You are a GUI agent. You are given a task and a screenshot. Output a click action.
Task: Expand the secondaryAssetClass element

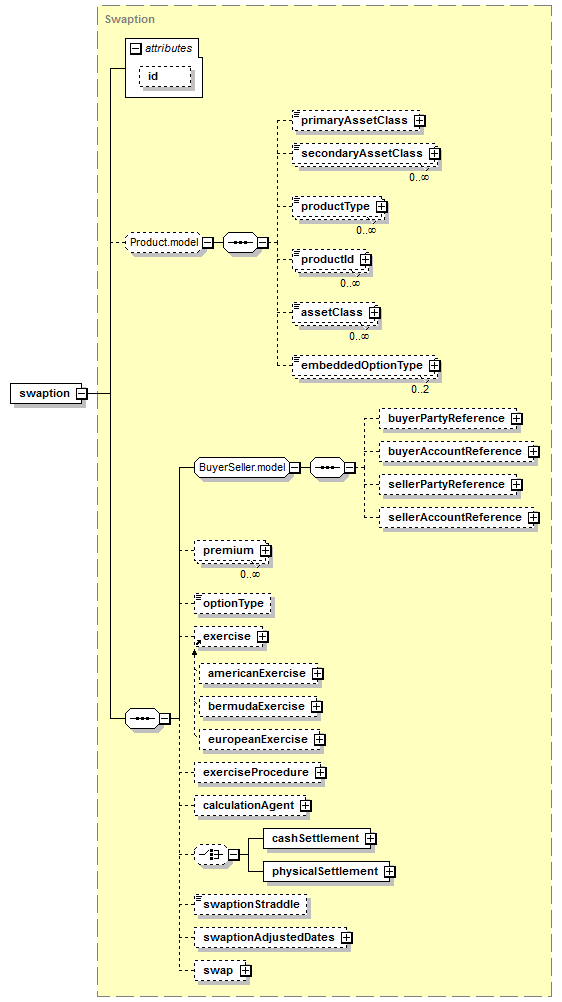click(x=435, y=154)
